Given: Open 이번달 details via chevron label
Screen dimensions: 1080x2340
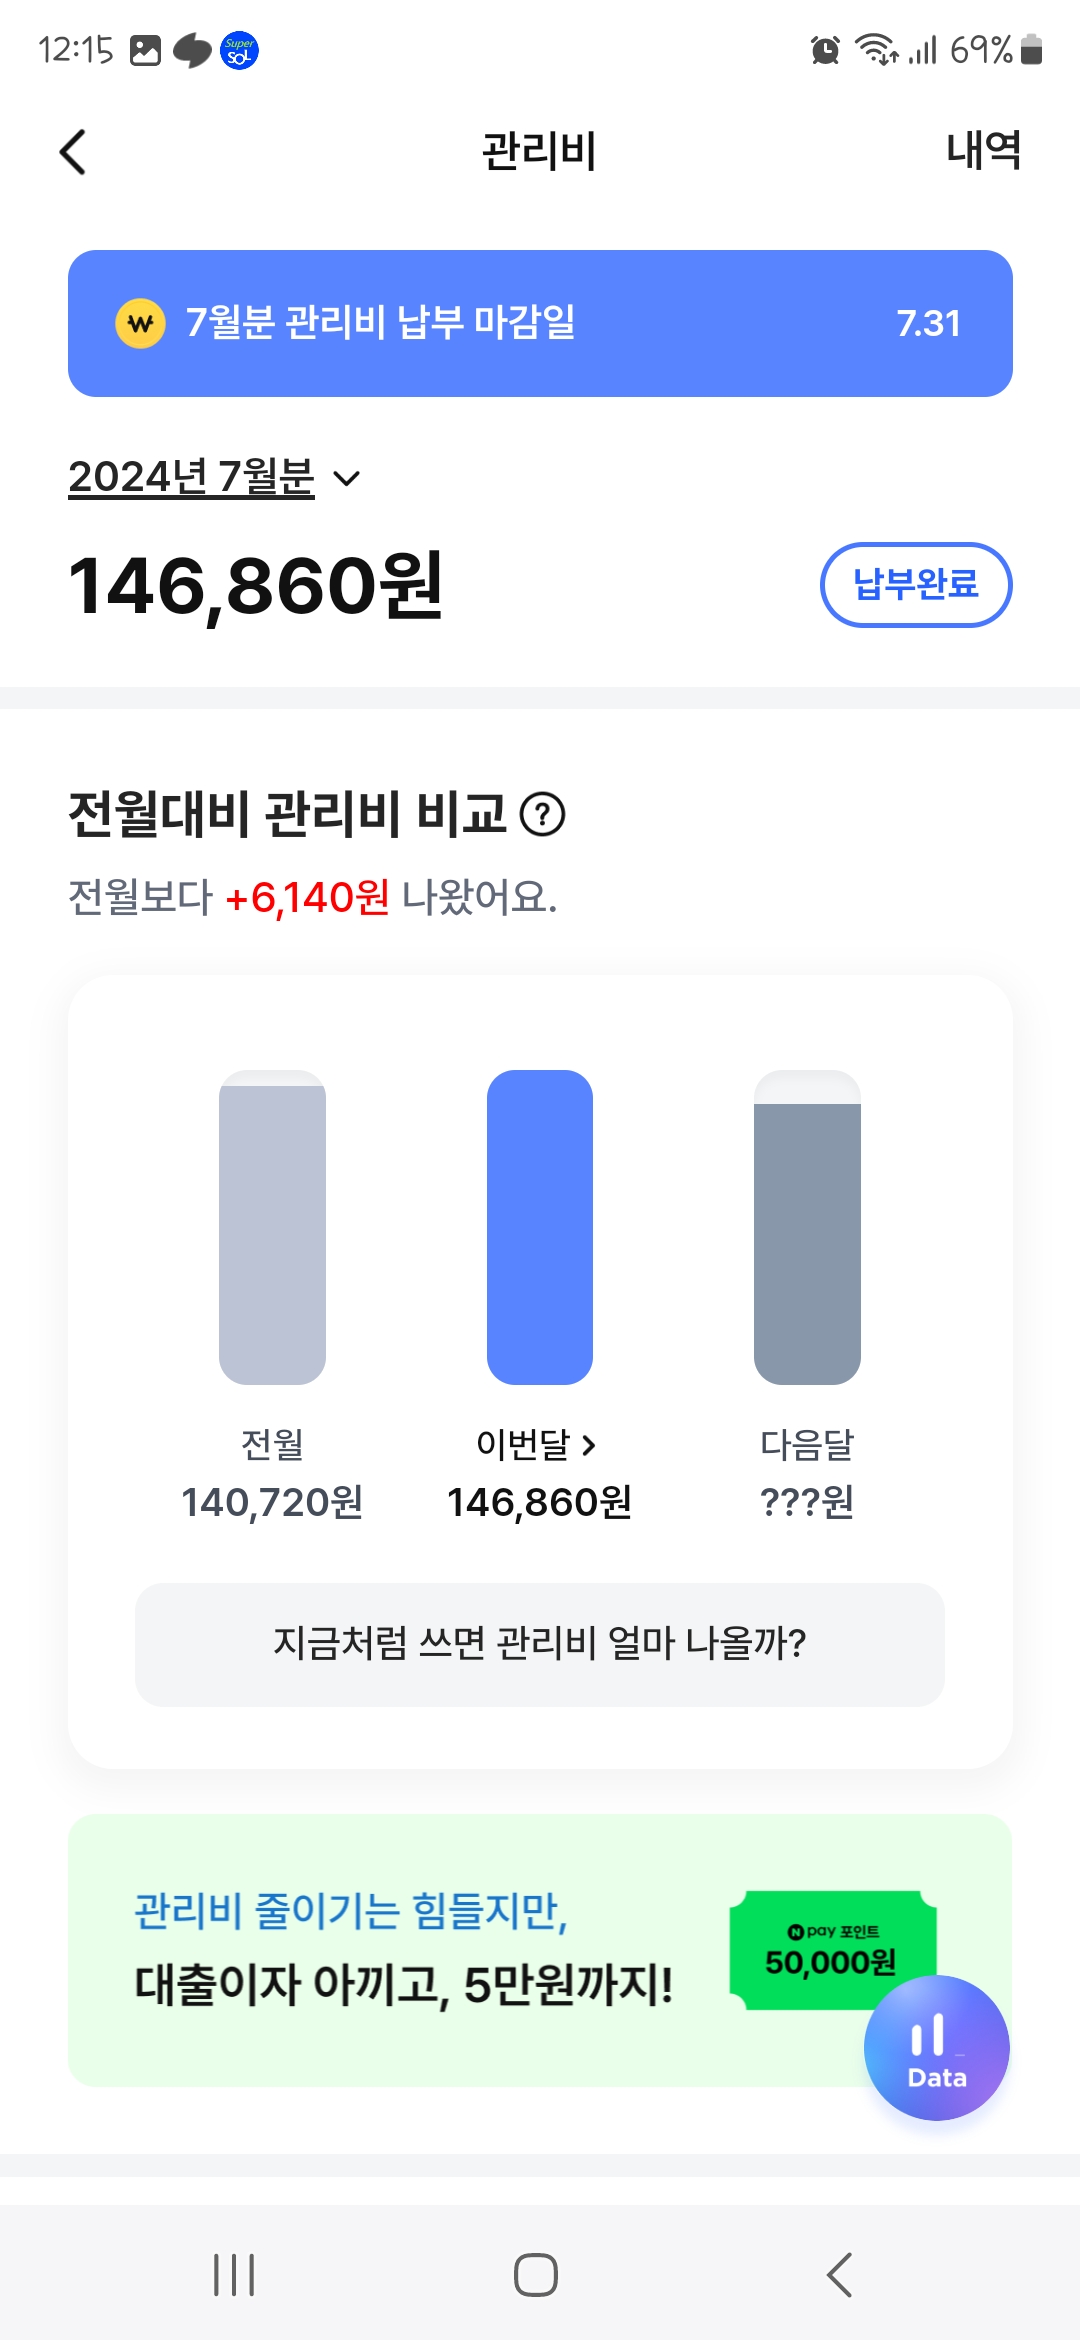Looking at the screenshot, I should (537, 1444).
